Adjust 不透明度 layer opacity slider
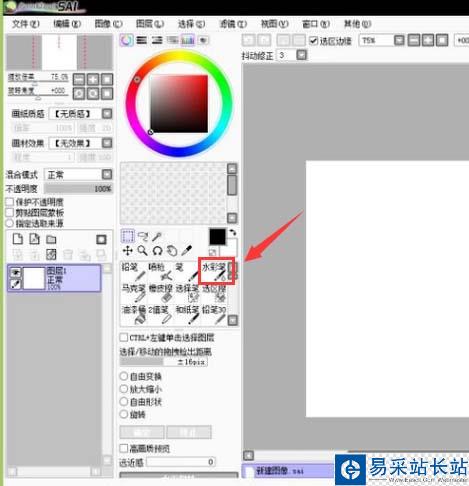This screenshot has width=469, height=486. 78,189
